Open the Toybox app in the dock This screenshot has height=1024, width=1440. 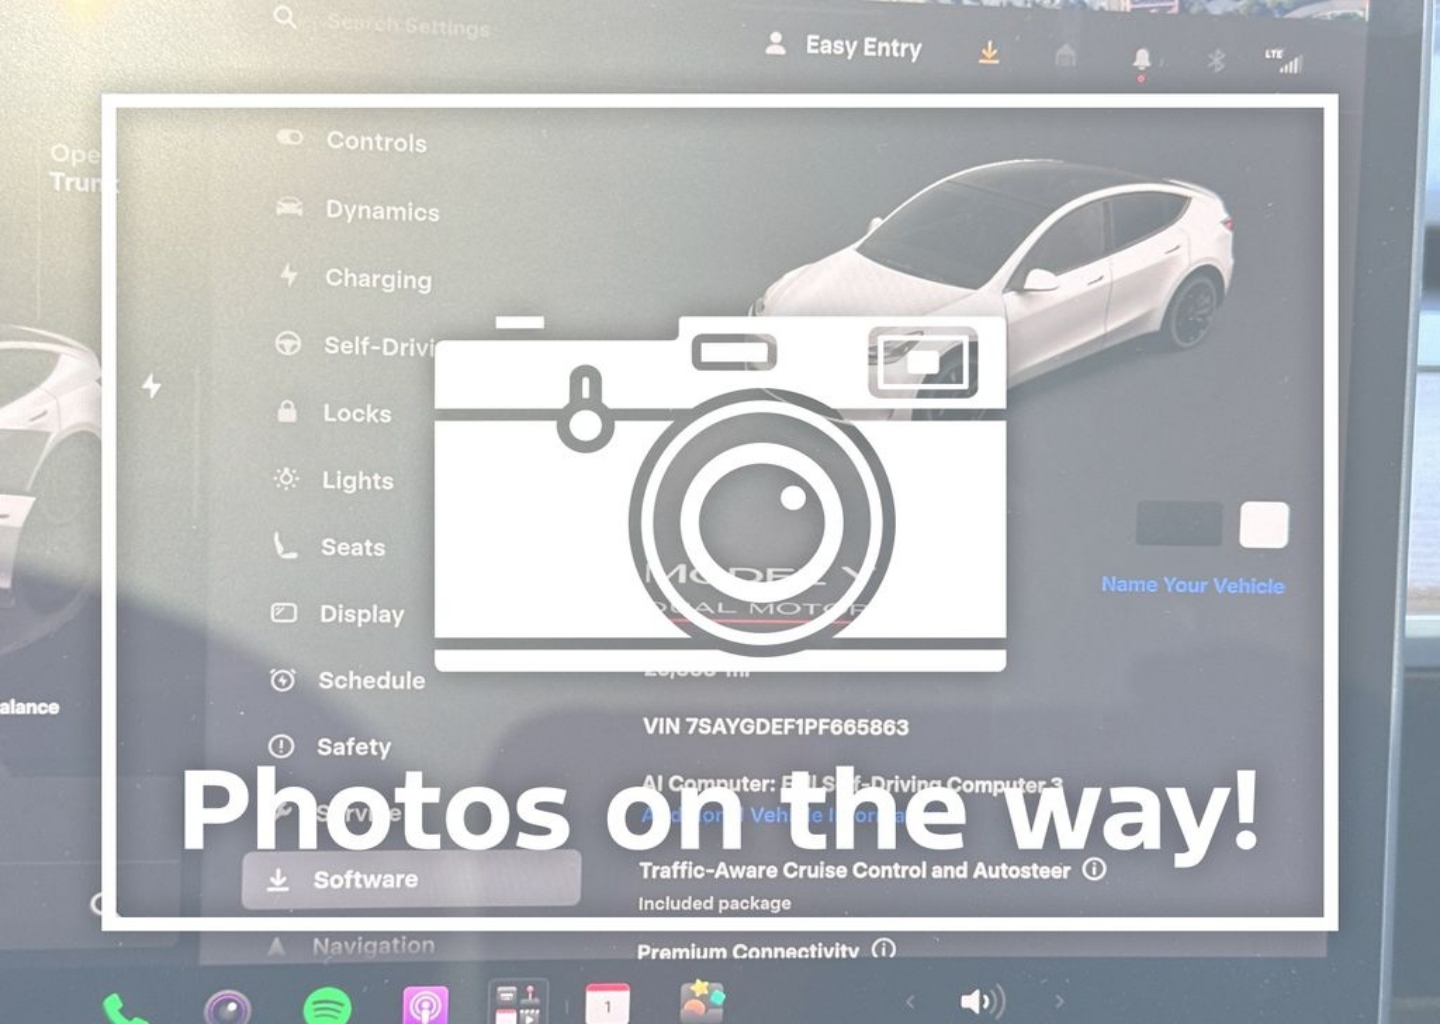[x=702, y=1002]
